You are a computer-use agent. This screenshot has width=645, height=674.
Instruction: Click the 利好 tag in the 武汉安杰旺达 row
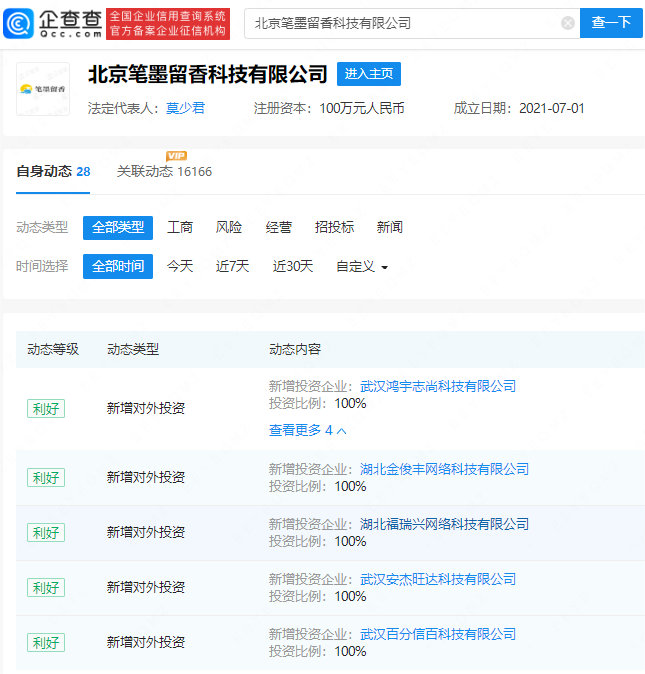[46, 588]
